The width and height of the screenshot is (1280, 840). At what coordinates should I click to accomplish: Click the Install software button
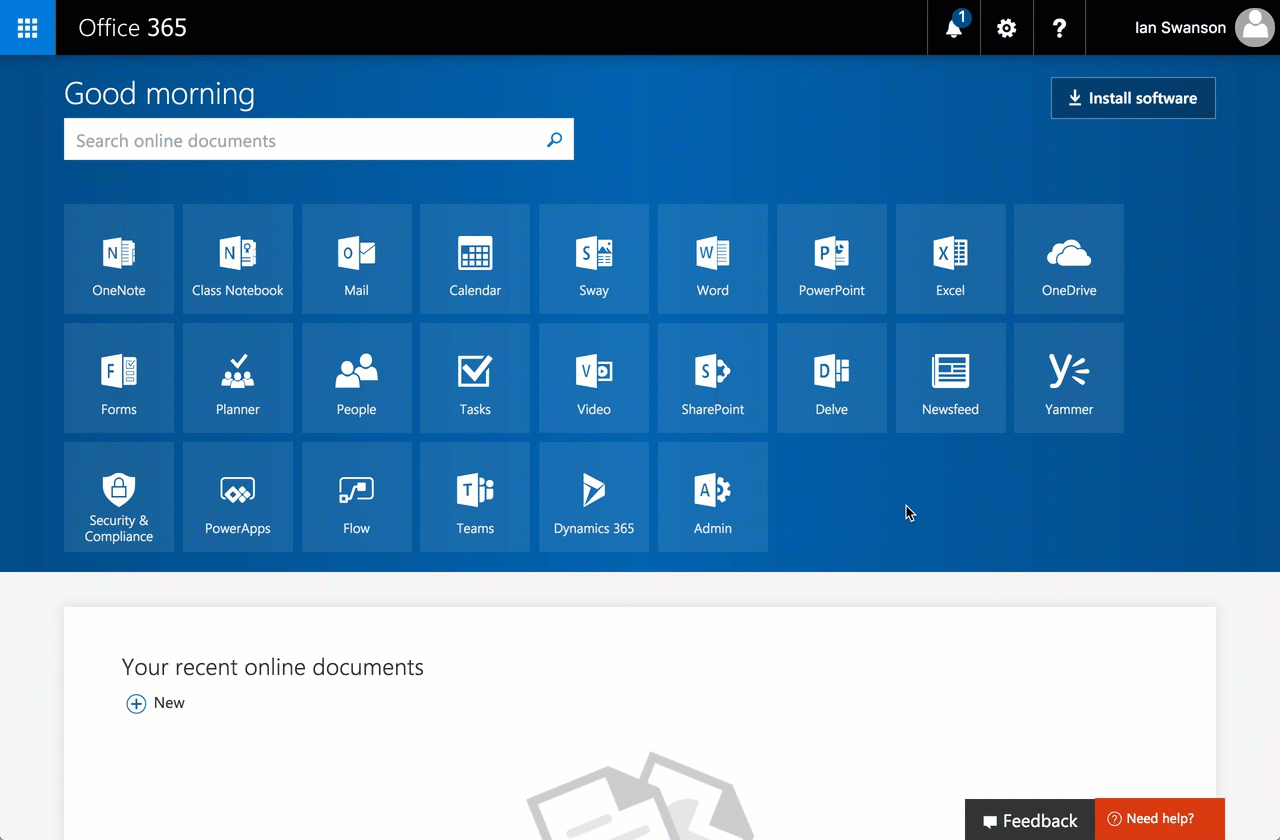coord(1133,98)
